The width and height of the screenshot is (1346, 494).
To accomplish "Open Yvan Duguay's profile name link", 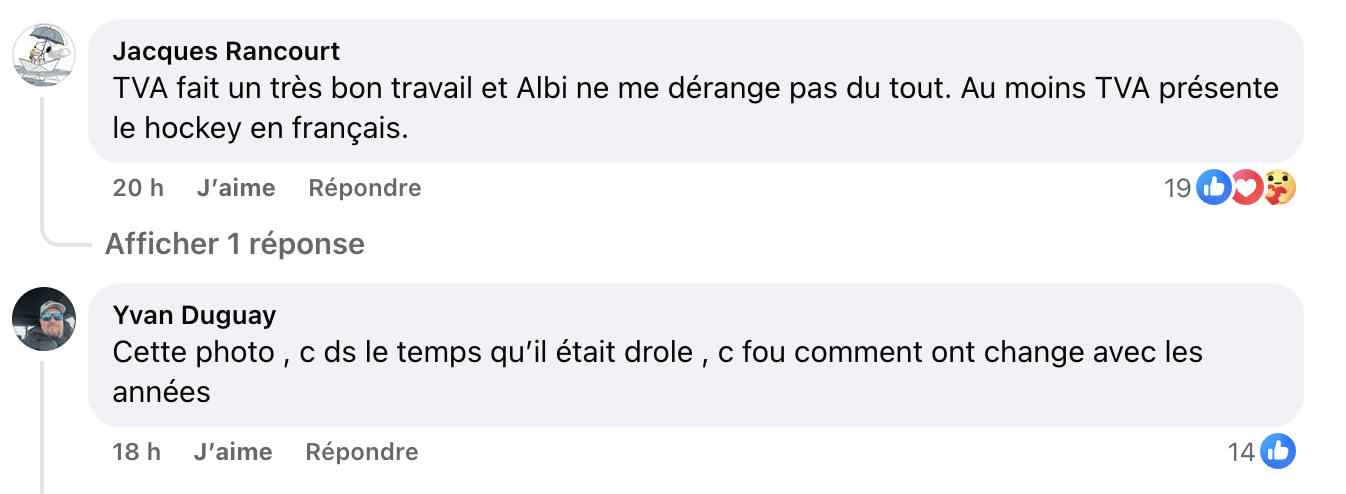I will [x=194, y=316].
